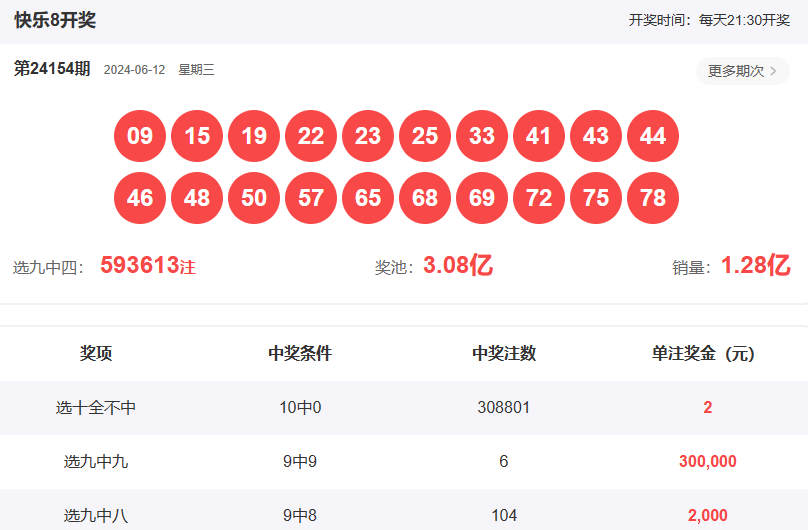
Task: Choose the red ball numbered 78
Action: [x=653, y=198]
